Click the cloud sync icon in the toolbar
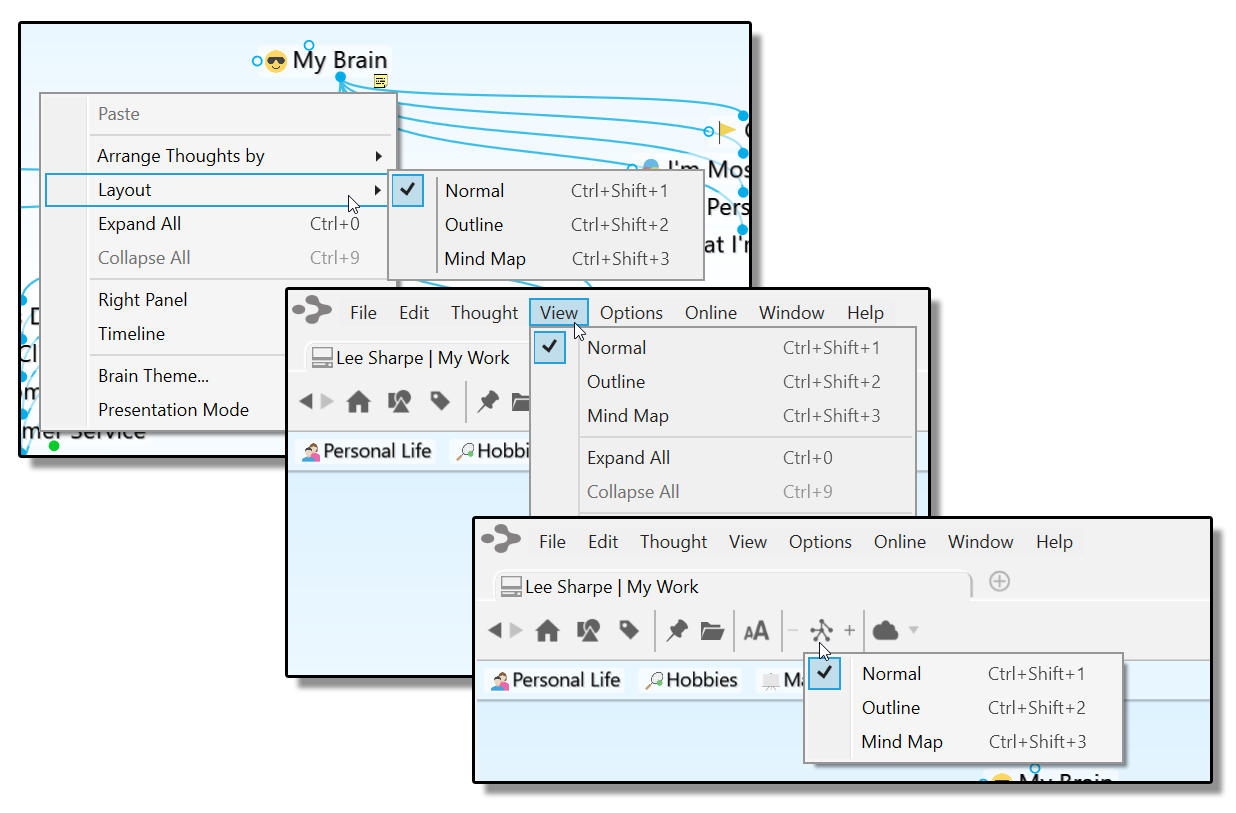 (x=885, y=630)
